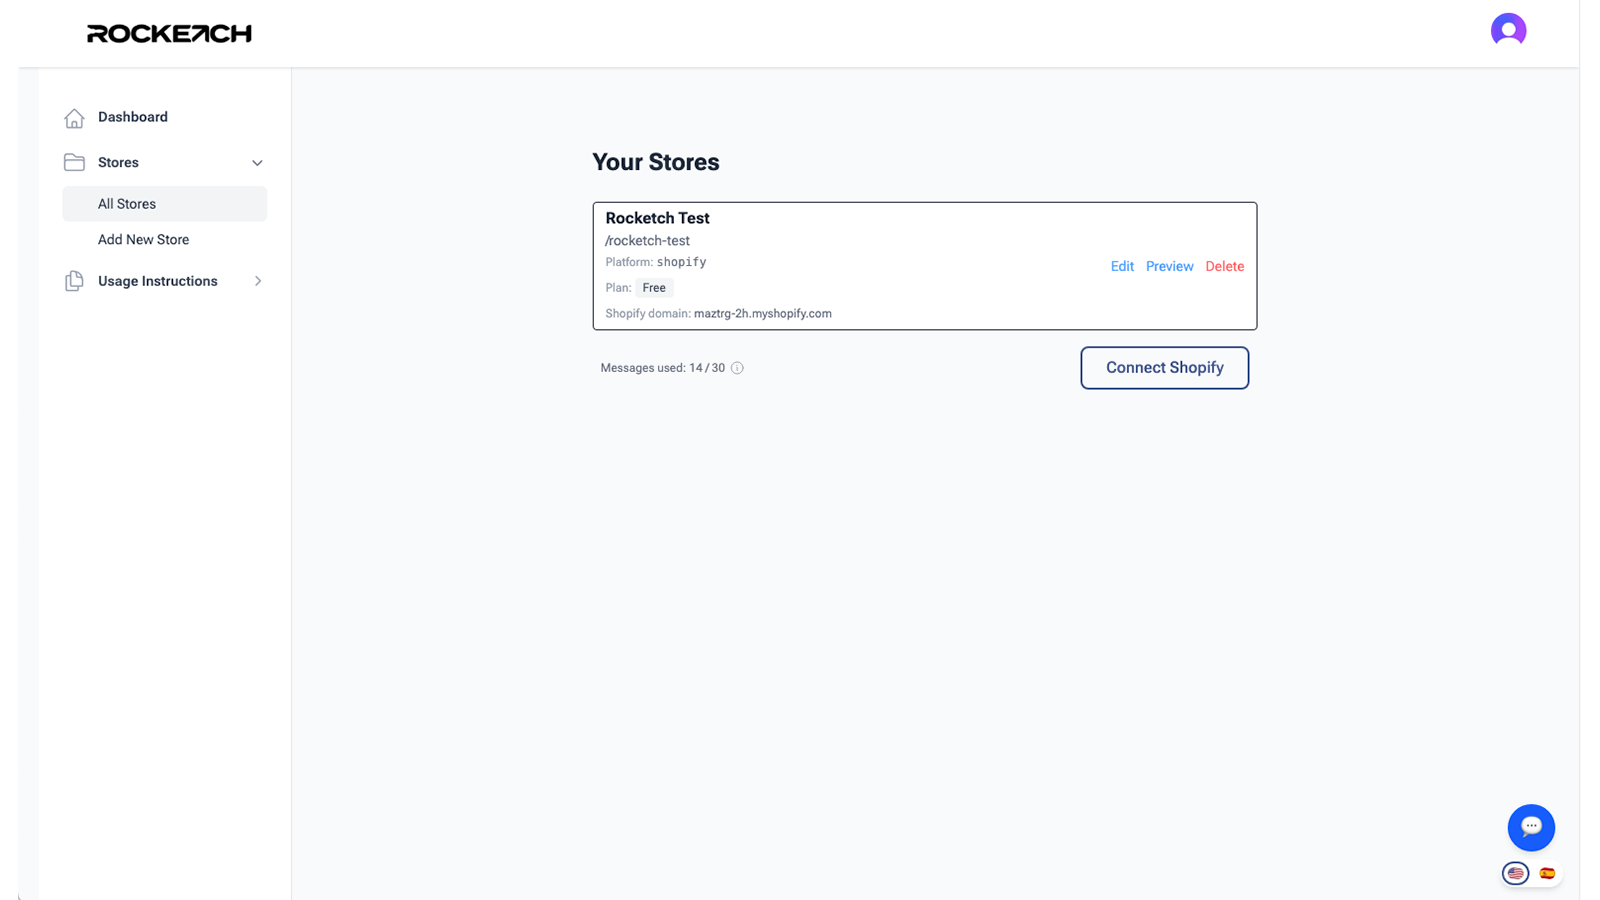The image size is (1600, 900).
Task: Click the Rocketch logo
Action: [x=169, y=34]
